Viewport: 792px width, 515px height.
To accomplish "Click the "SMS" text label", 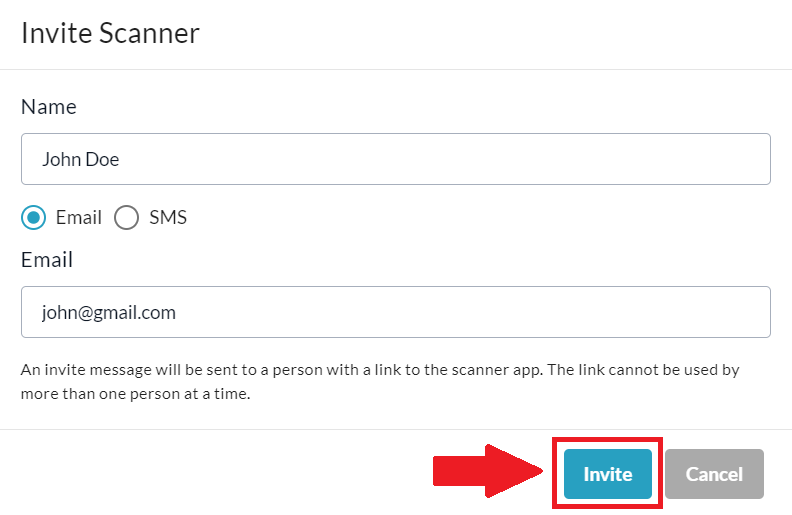I will 168,217.
